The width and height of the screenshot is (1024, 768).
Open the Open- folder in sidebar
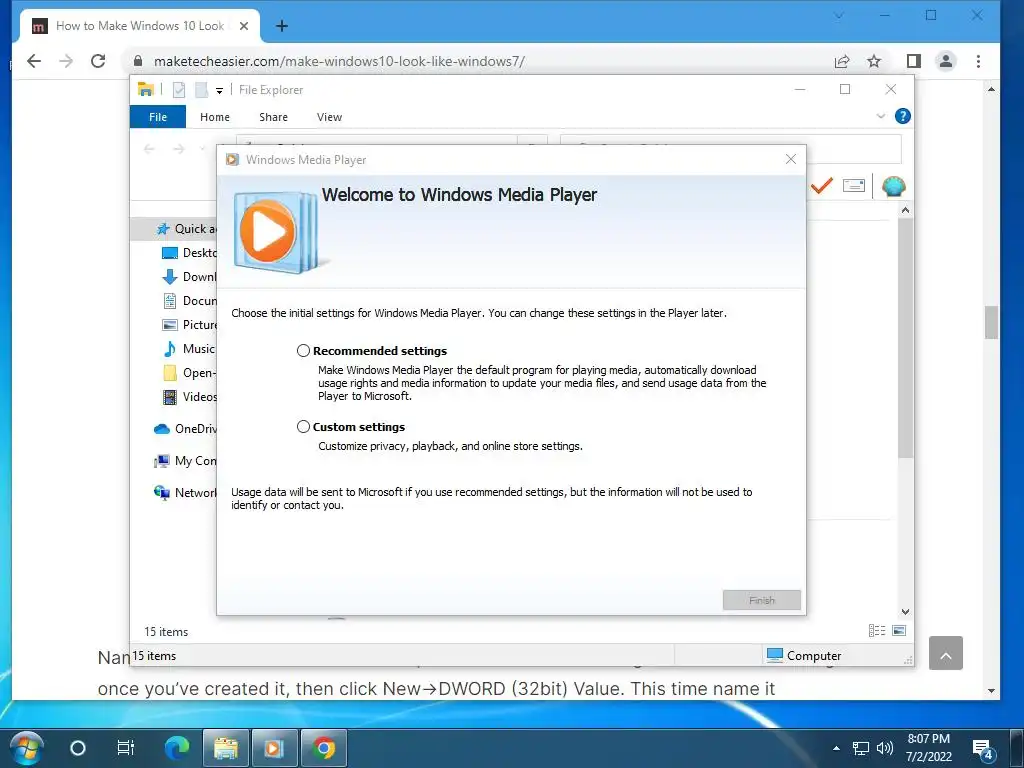click(189, 373)
